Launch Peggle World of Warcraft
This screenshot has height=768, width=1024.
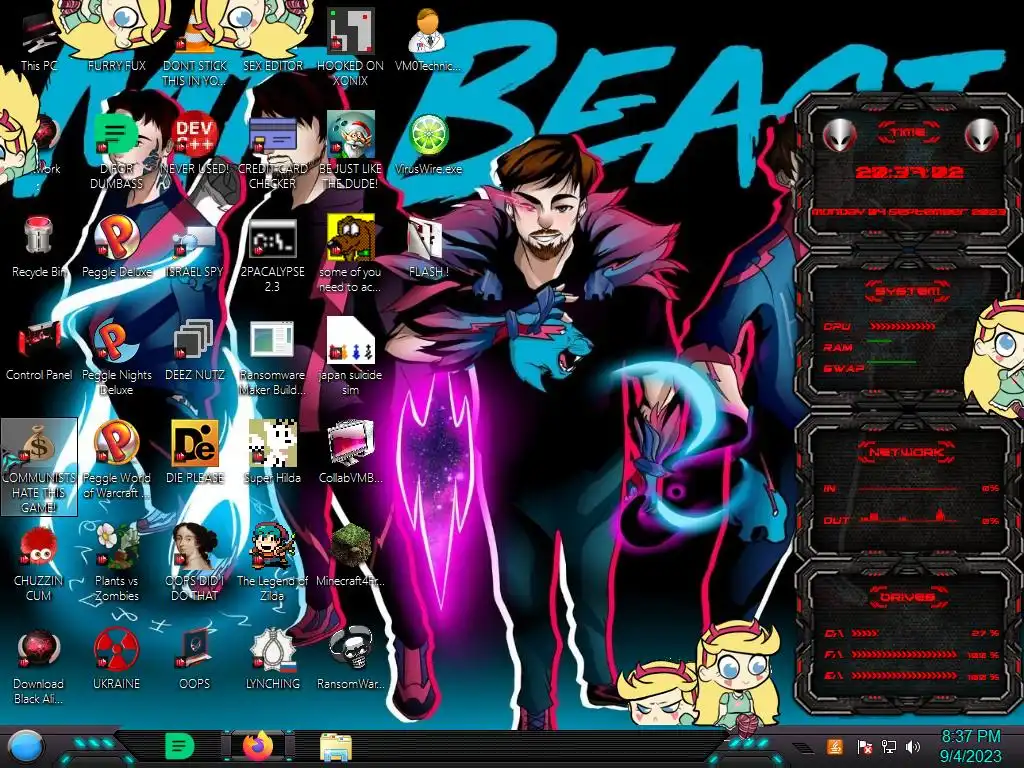pyautogui.click(x=116, y=460)
